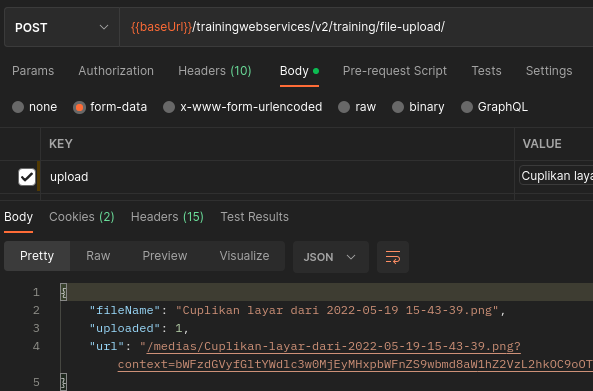The height and width of the screenshot is (391, 593).
Task: Open the request Settings tab
Action: click(549, 71)
